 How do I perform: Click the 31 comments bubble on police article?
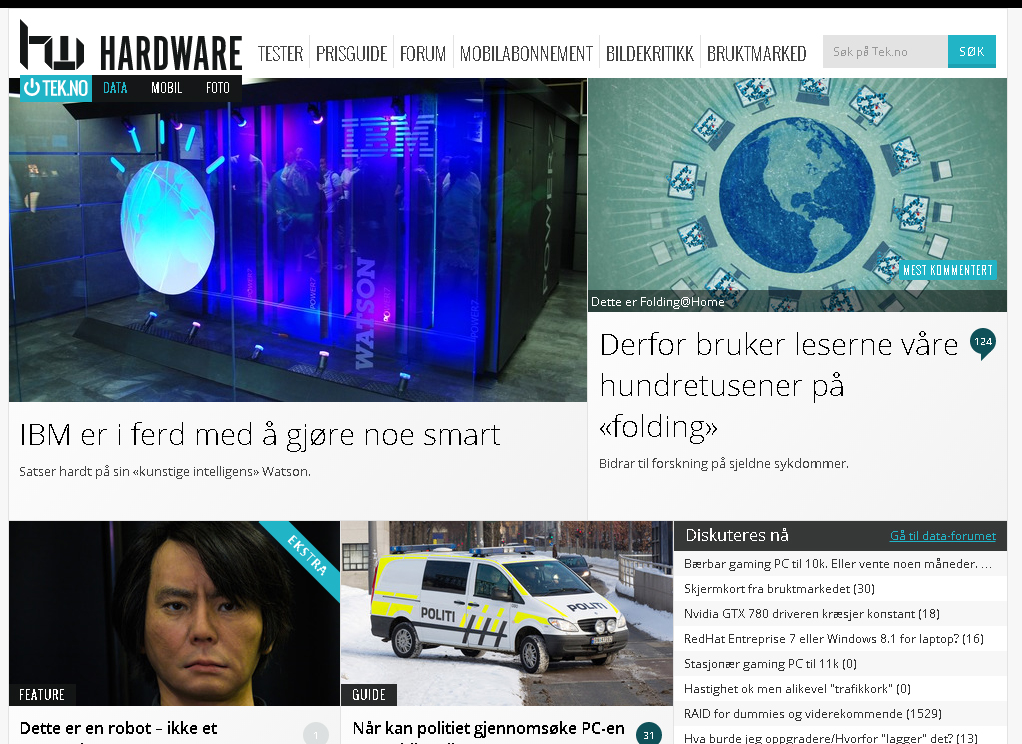(x=649, y=734)
